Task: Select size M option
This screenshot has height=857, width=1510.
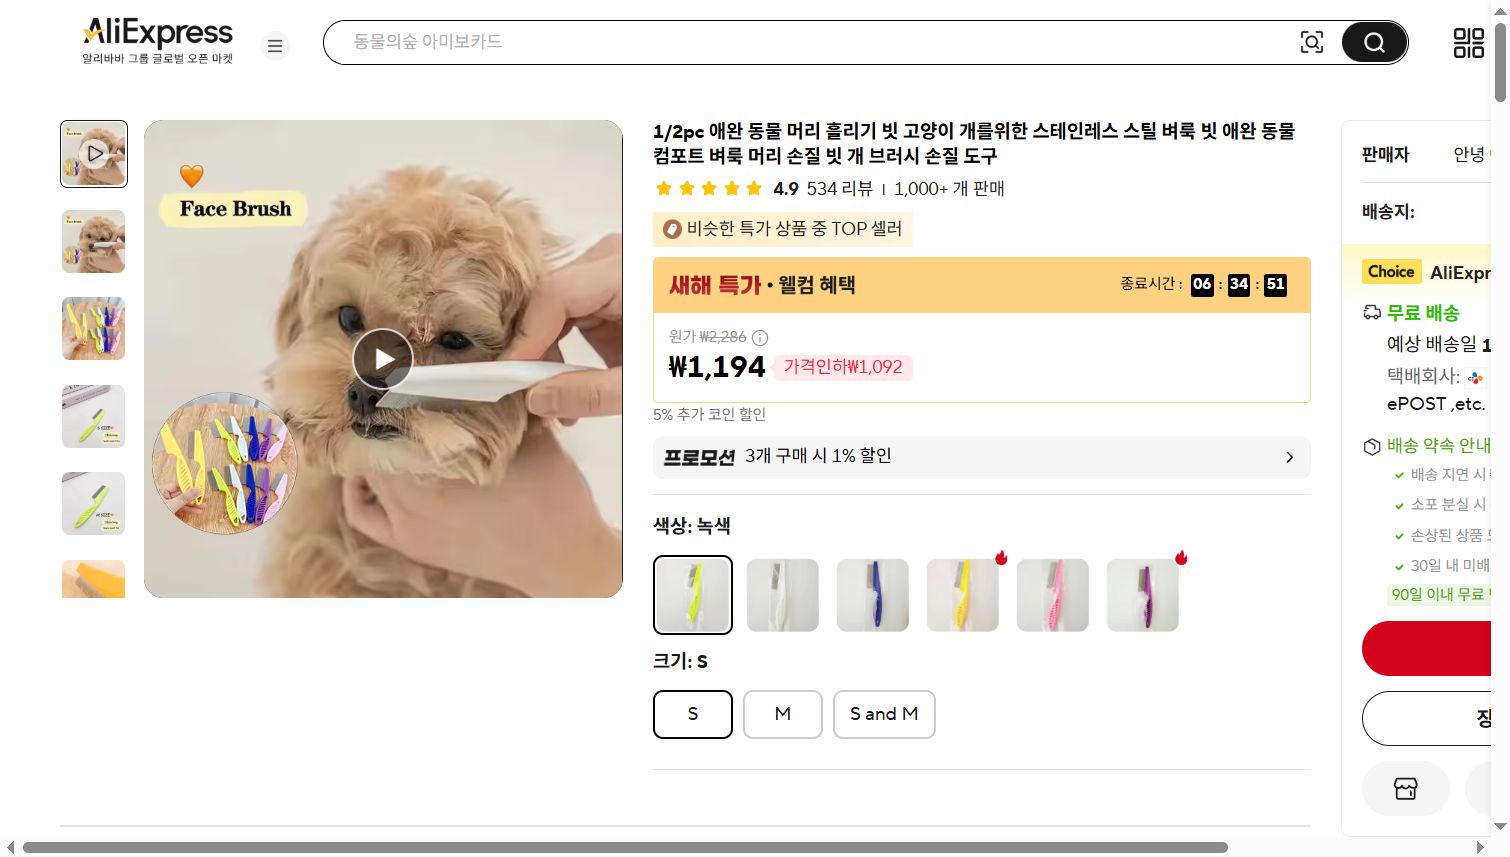Action: tap(782, 714)
